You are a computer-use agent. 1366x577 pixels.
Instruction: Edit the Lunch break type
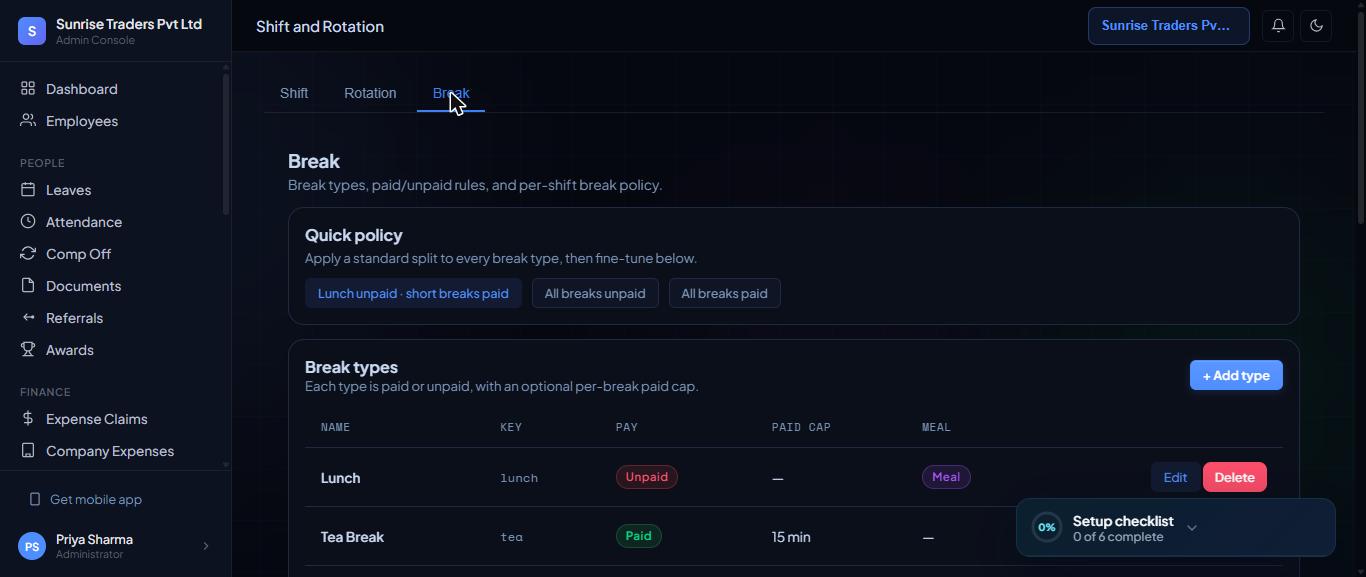coord(1175,477)
